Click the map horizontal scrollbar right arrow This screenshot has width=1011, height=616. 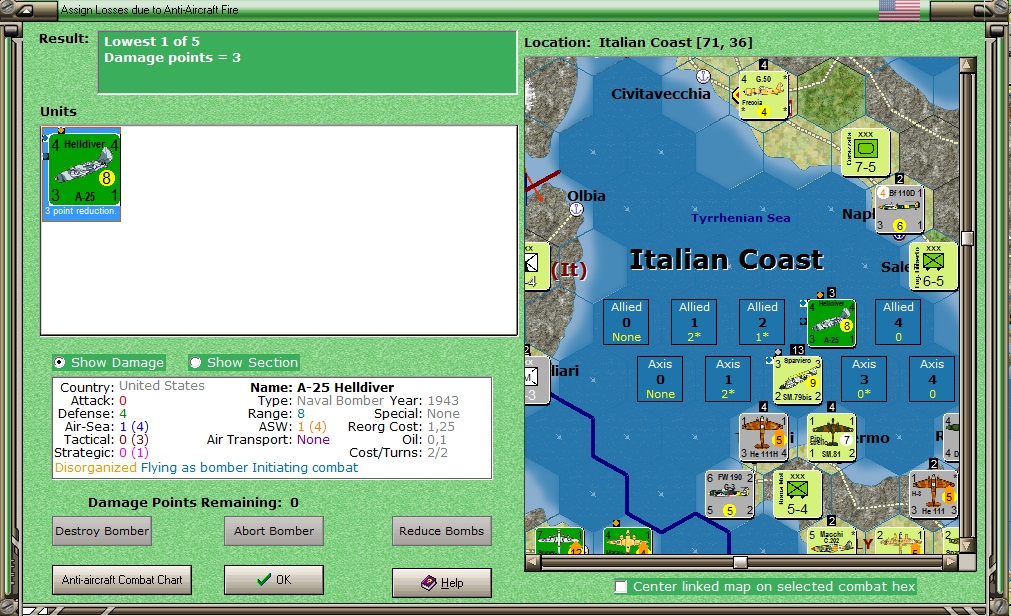[952, 562]
